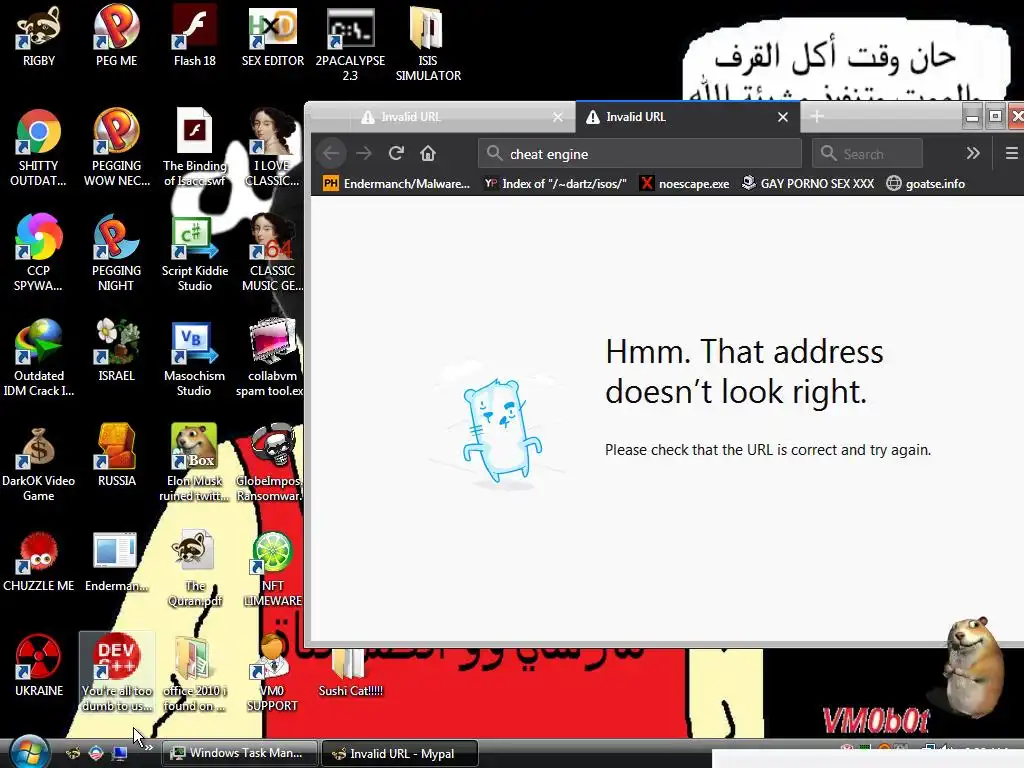Open the Endermanch/Malware... bookmark
1024x768 pixels.
(x=396, y=184)
